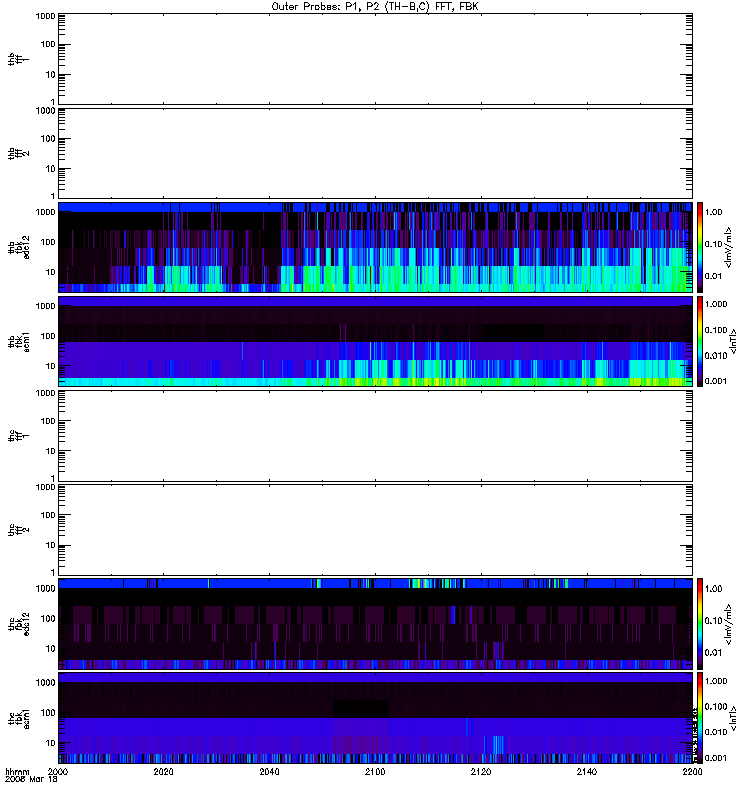Select the thb fbk edc12 color bar

click(700, 247)
